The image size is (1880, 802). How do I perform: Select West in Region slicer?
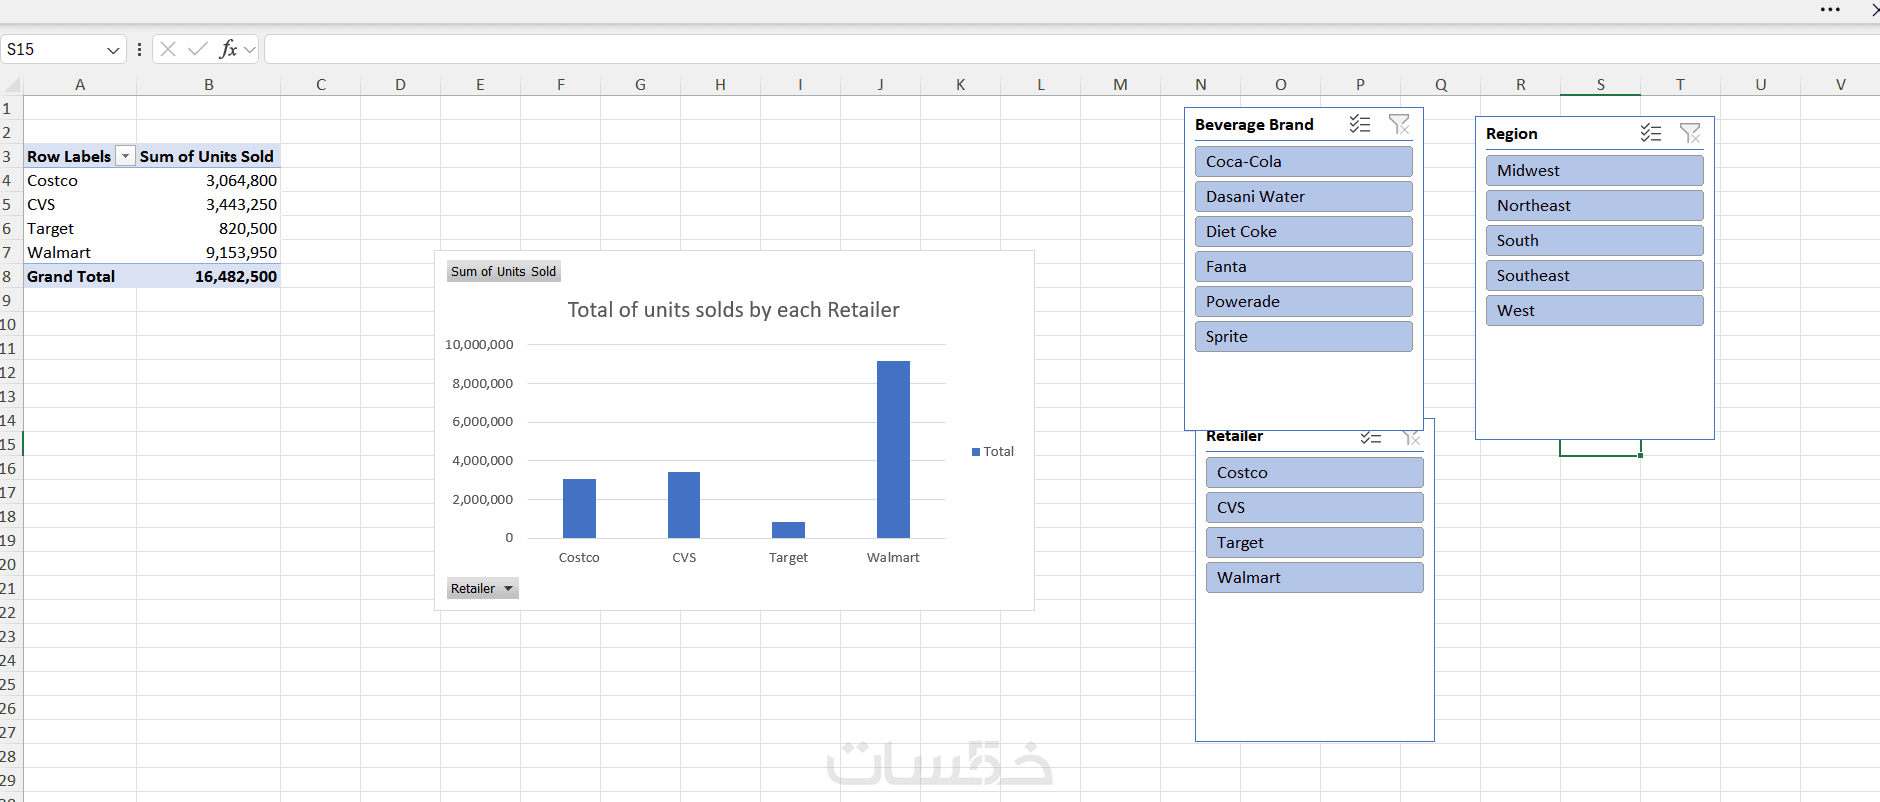1594,310
